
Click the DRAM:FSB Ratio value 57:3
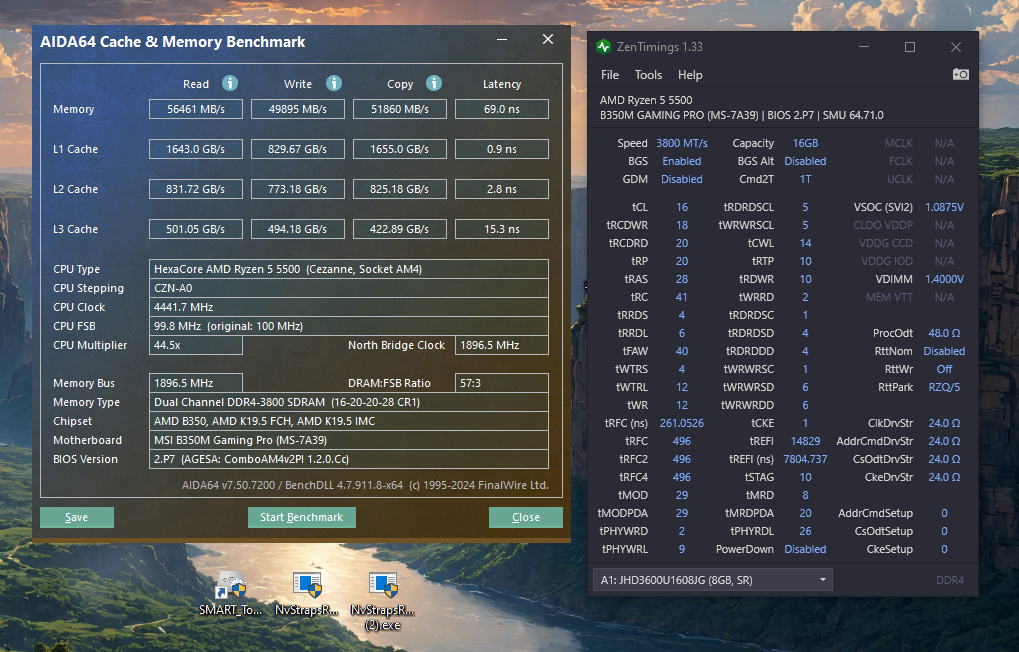(502, 383)
